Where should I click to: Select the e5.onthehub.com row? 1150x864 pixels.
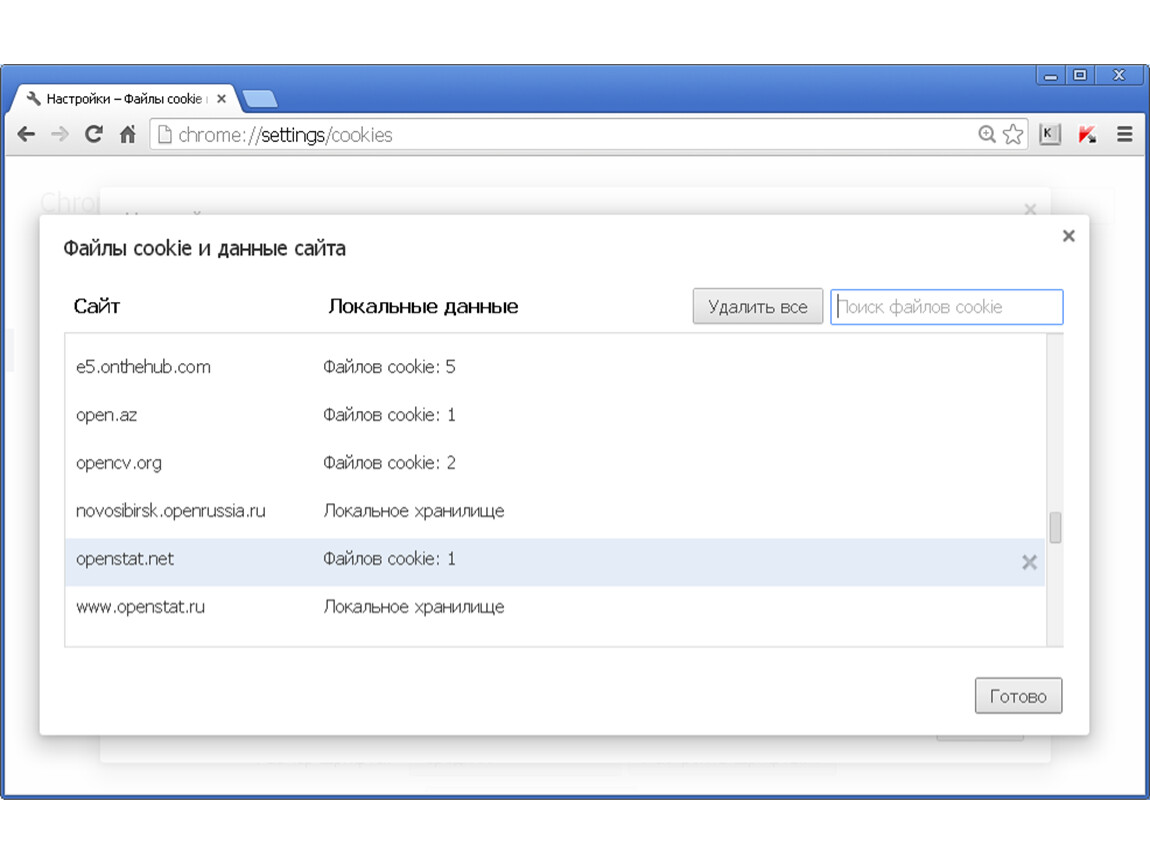[x=555, y=367]
